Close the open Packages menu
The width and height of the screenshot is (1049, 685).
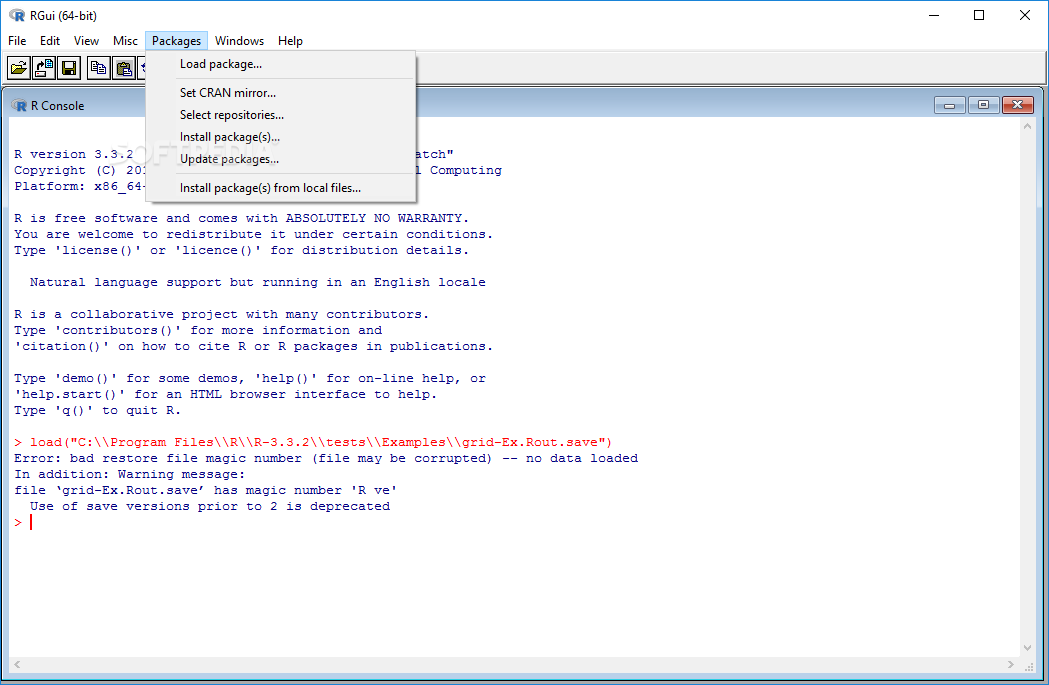click(176, 41)
